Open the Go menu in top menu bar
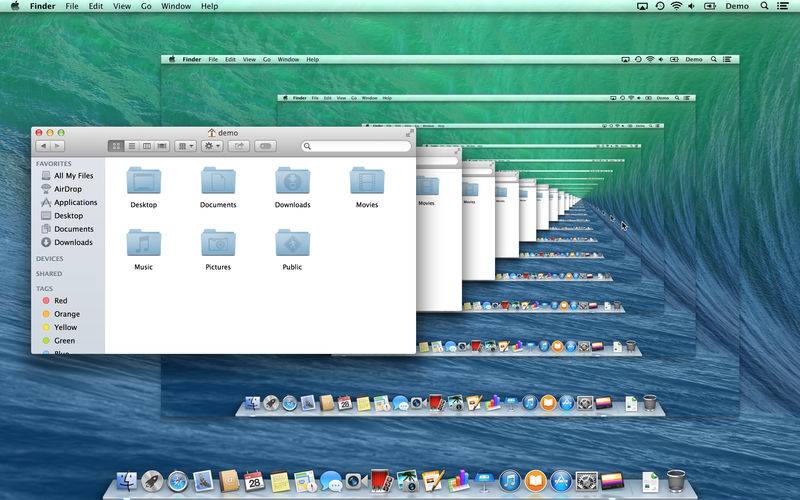This screenshot has width=800, height=500. pyautogui.click(x=146, y=6)
